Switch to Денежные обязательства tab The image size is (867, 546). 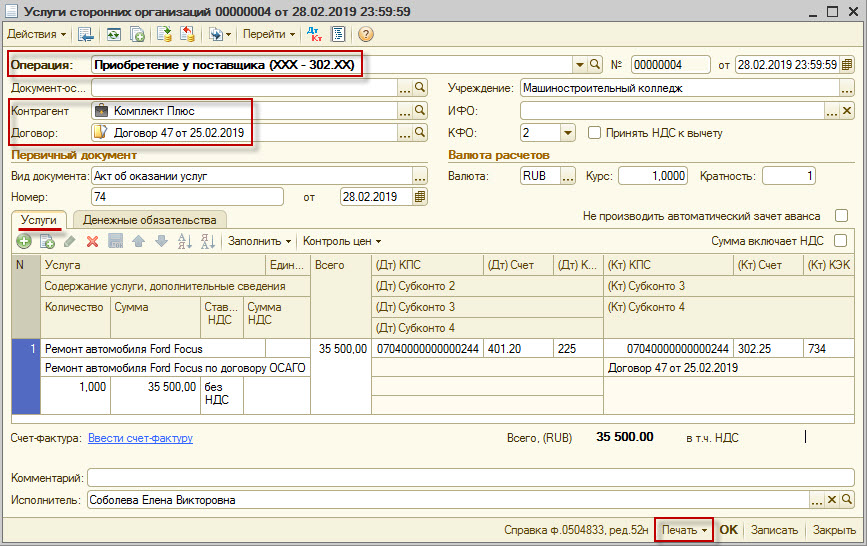coord(149,219)
